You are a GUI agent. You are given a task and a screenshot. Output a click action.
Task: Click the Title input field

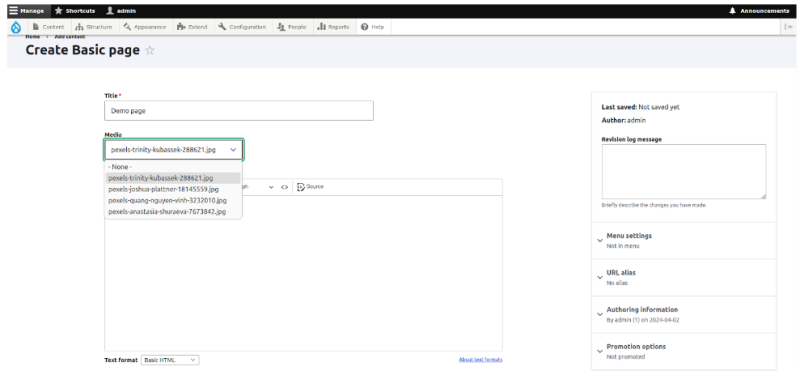coord(239,111)
